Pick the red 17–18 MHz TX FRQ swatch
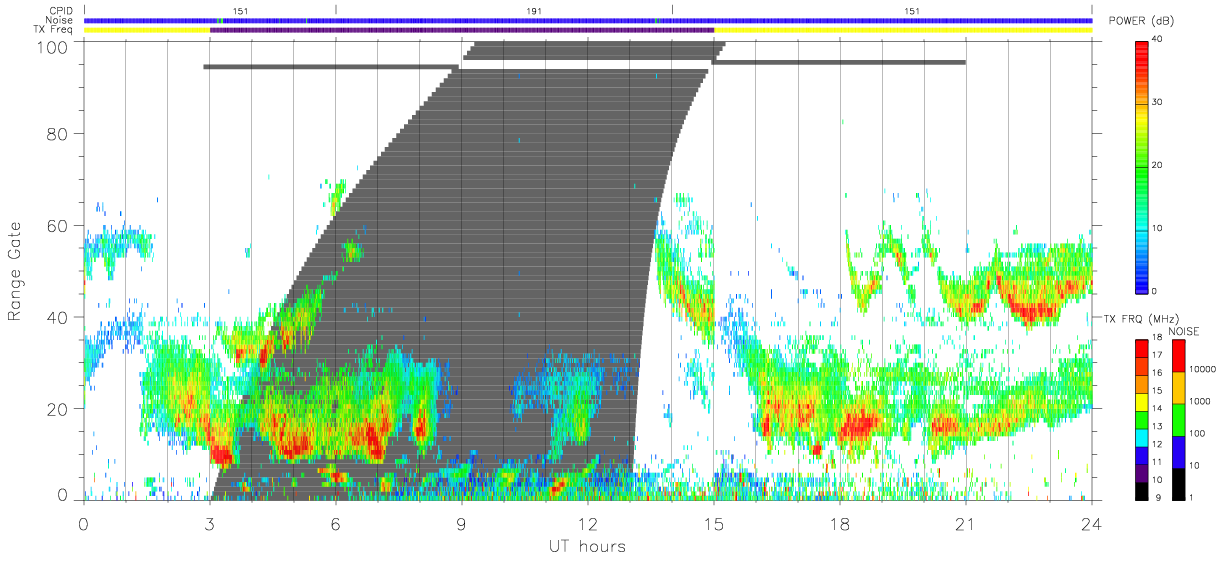The width and height of the screenshot is (1228, 567). click(x=1141, y=349)
